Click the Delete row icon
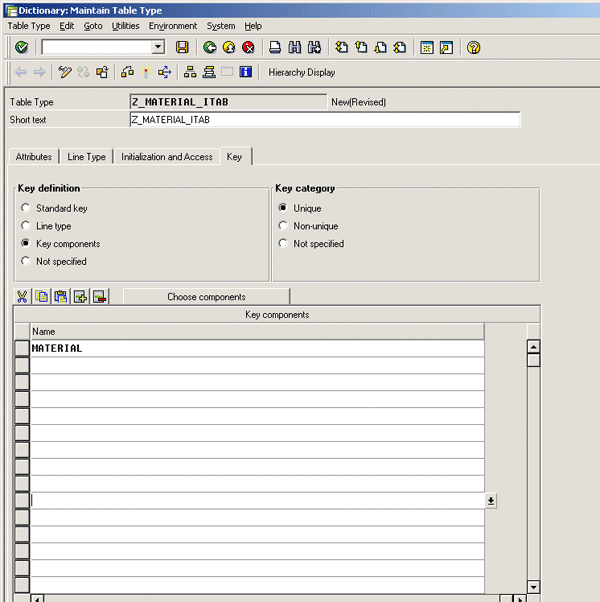600x602 pixels. (x=99, y=297)
